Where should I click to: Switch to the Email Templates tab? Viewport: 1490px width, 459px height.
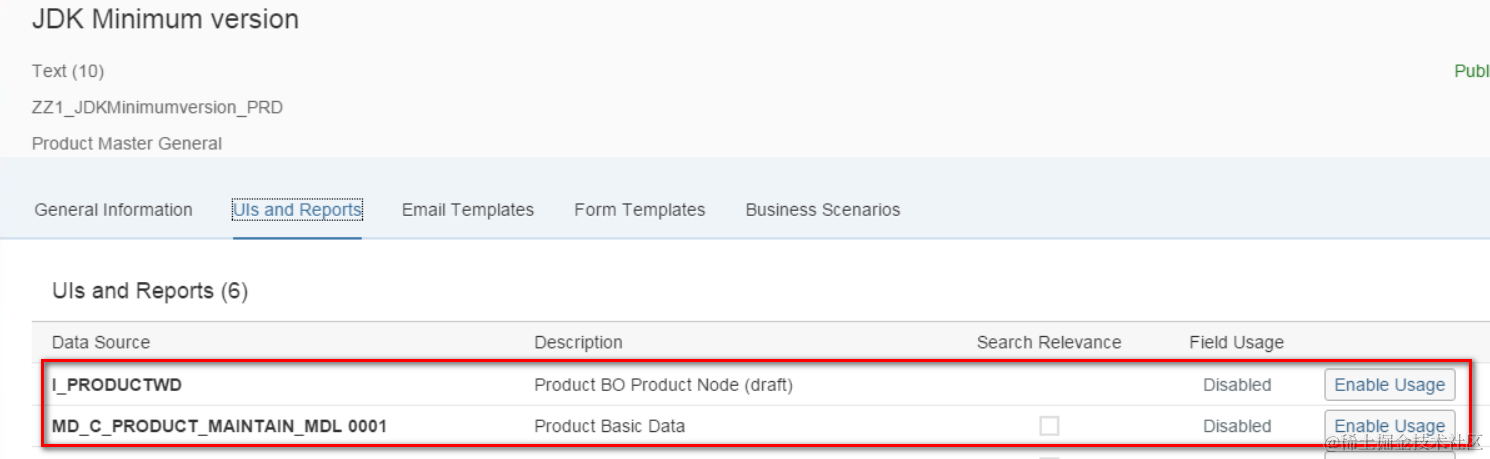[x=467, y=210]
